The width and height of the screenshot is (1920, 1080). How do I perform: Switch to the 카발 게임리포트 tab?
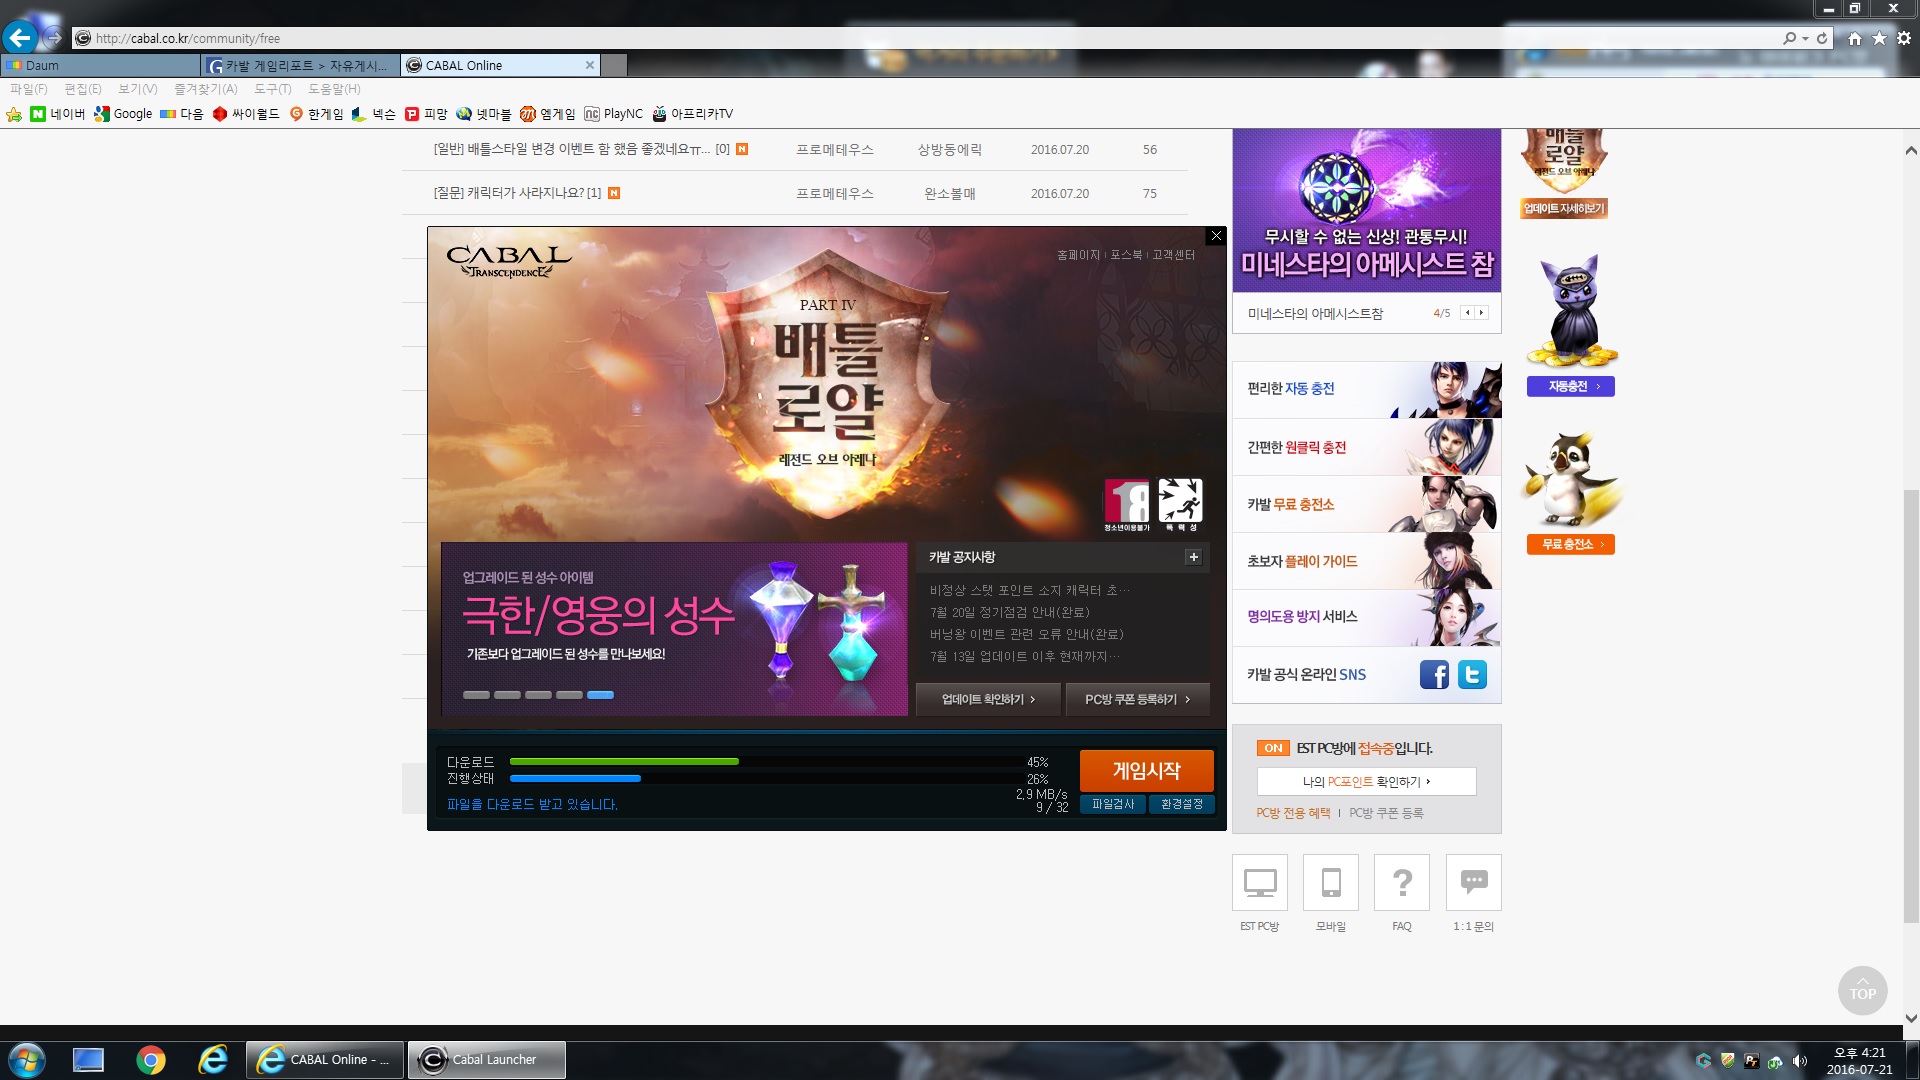pyautogui.click(x=300, y=65)
